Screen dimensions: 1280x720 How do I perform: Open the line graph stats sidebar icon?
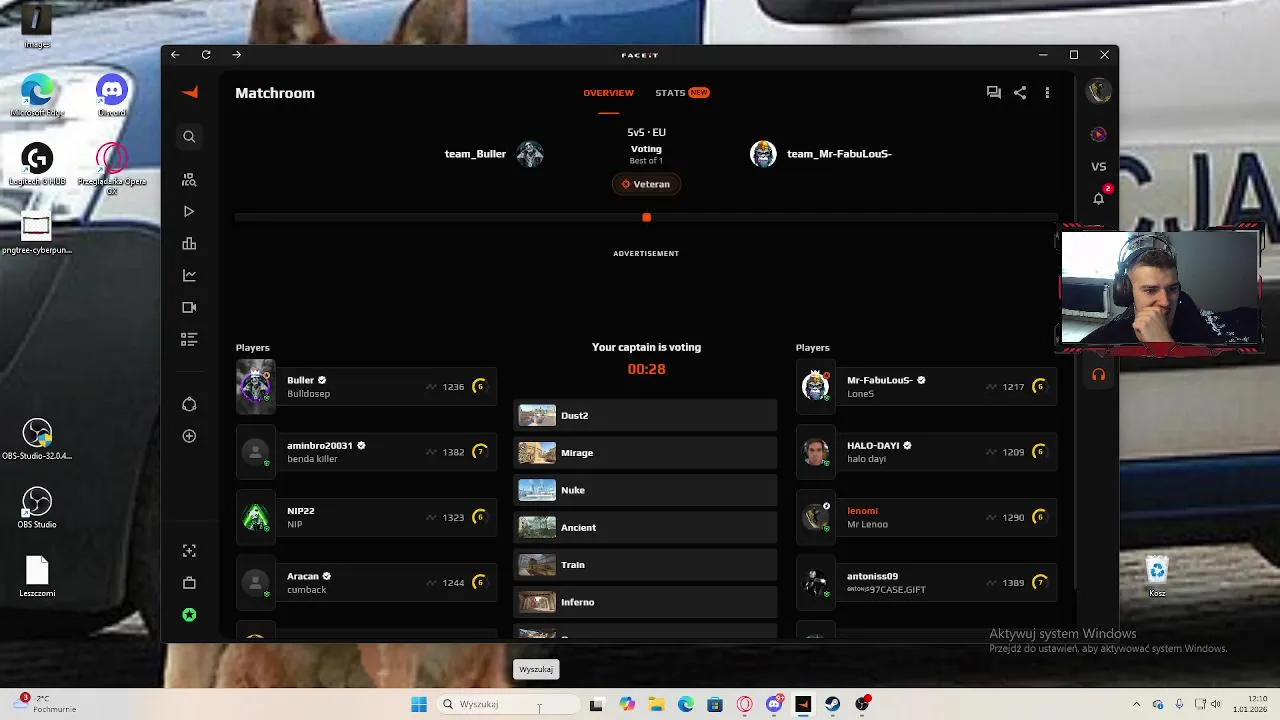pos(189,275)
